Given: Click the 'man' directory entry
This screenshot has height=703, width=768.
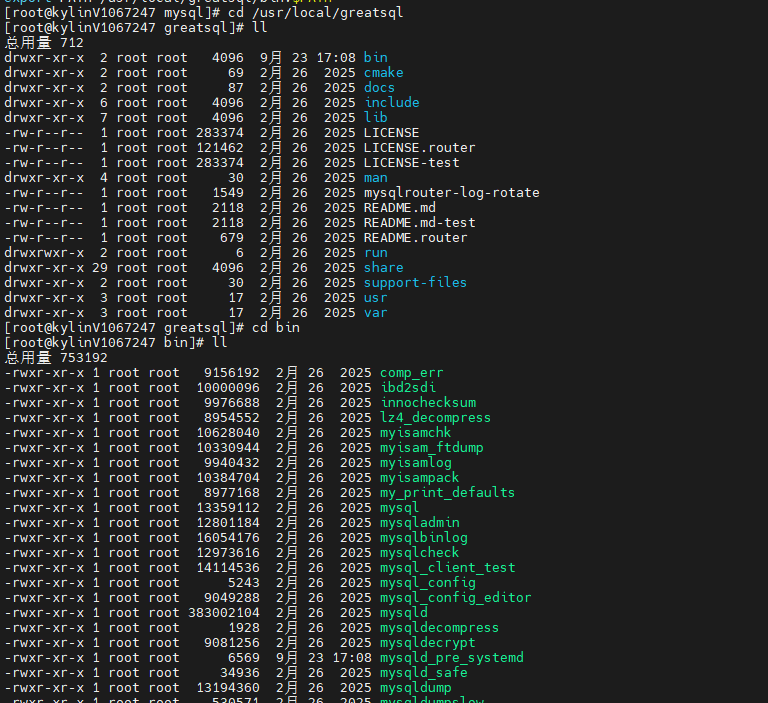Looking at the screenshot, I should (376, 178).
